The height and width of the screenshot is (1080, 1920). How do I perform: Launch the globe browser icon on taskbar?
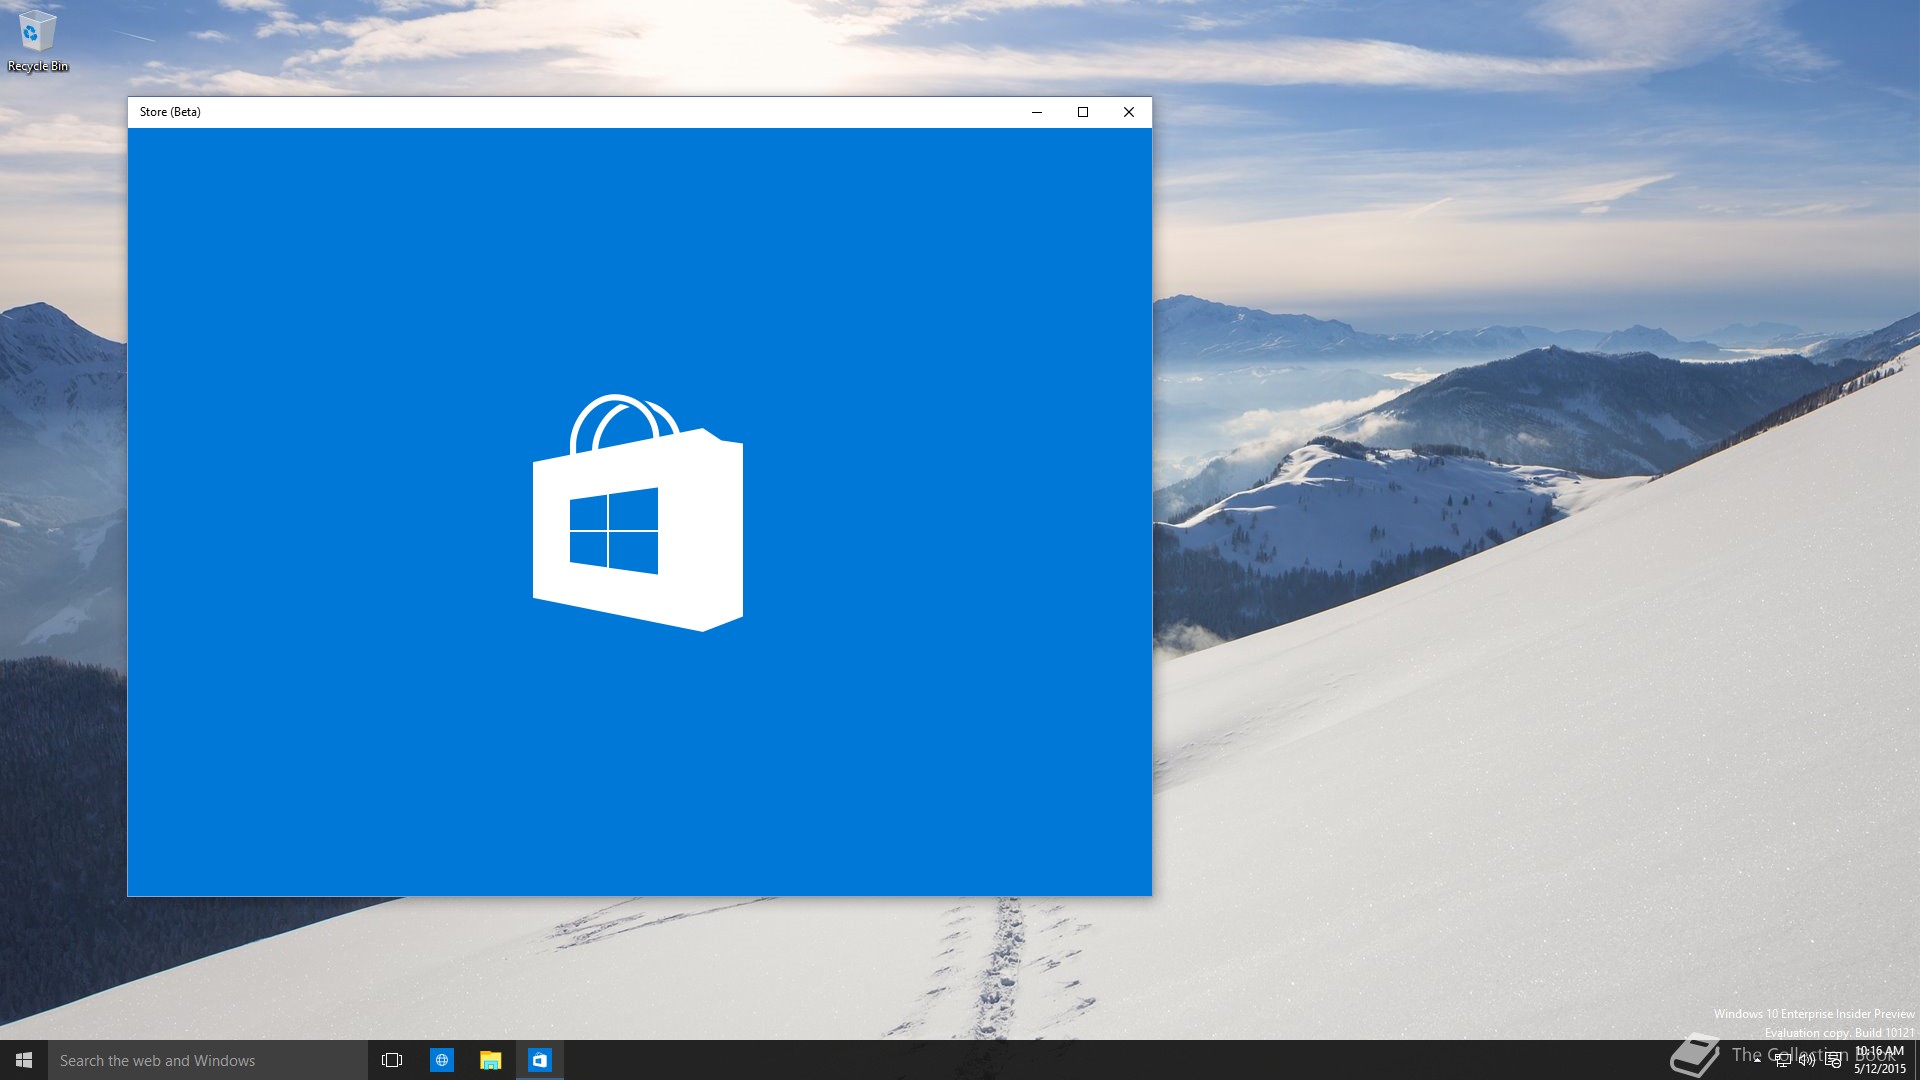tap(441, 1060)
